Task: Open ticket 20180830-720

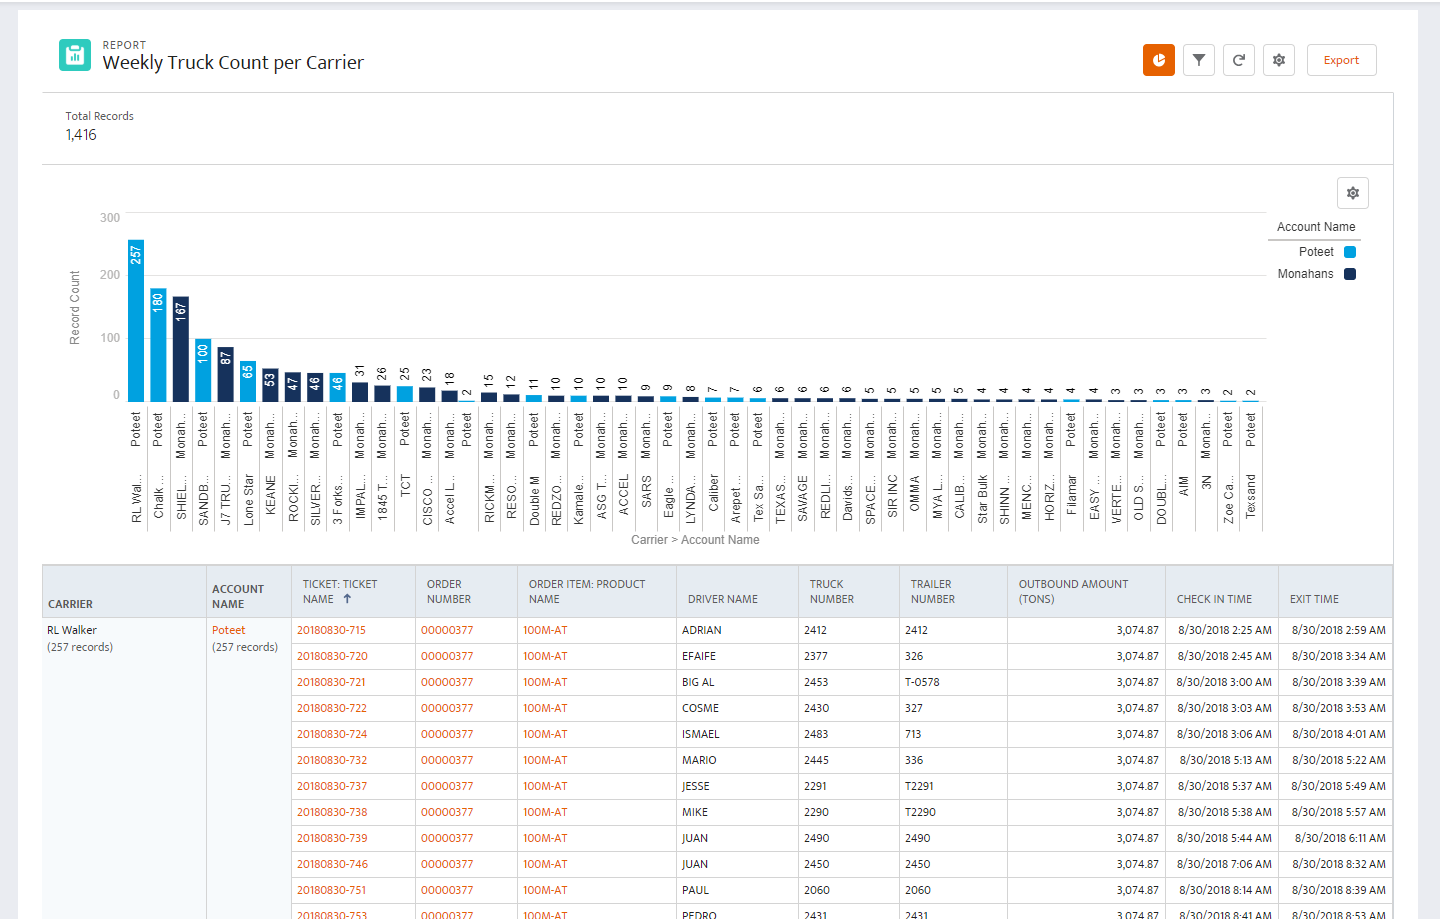Action: (332, 656)
